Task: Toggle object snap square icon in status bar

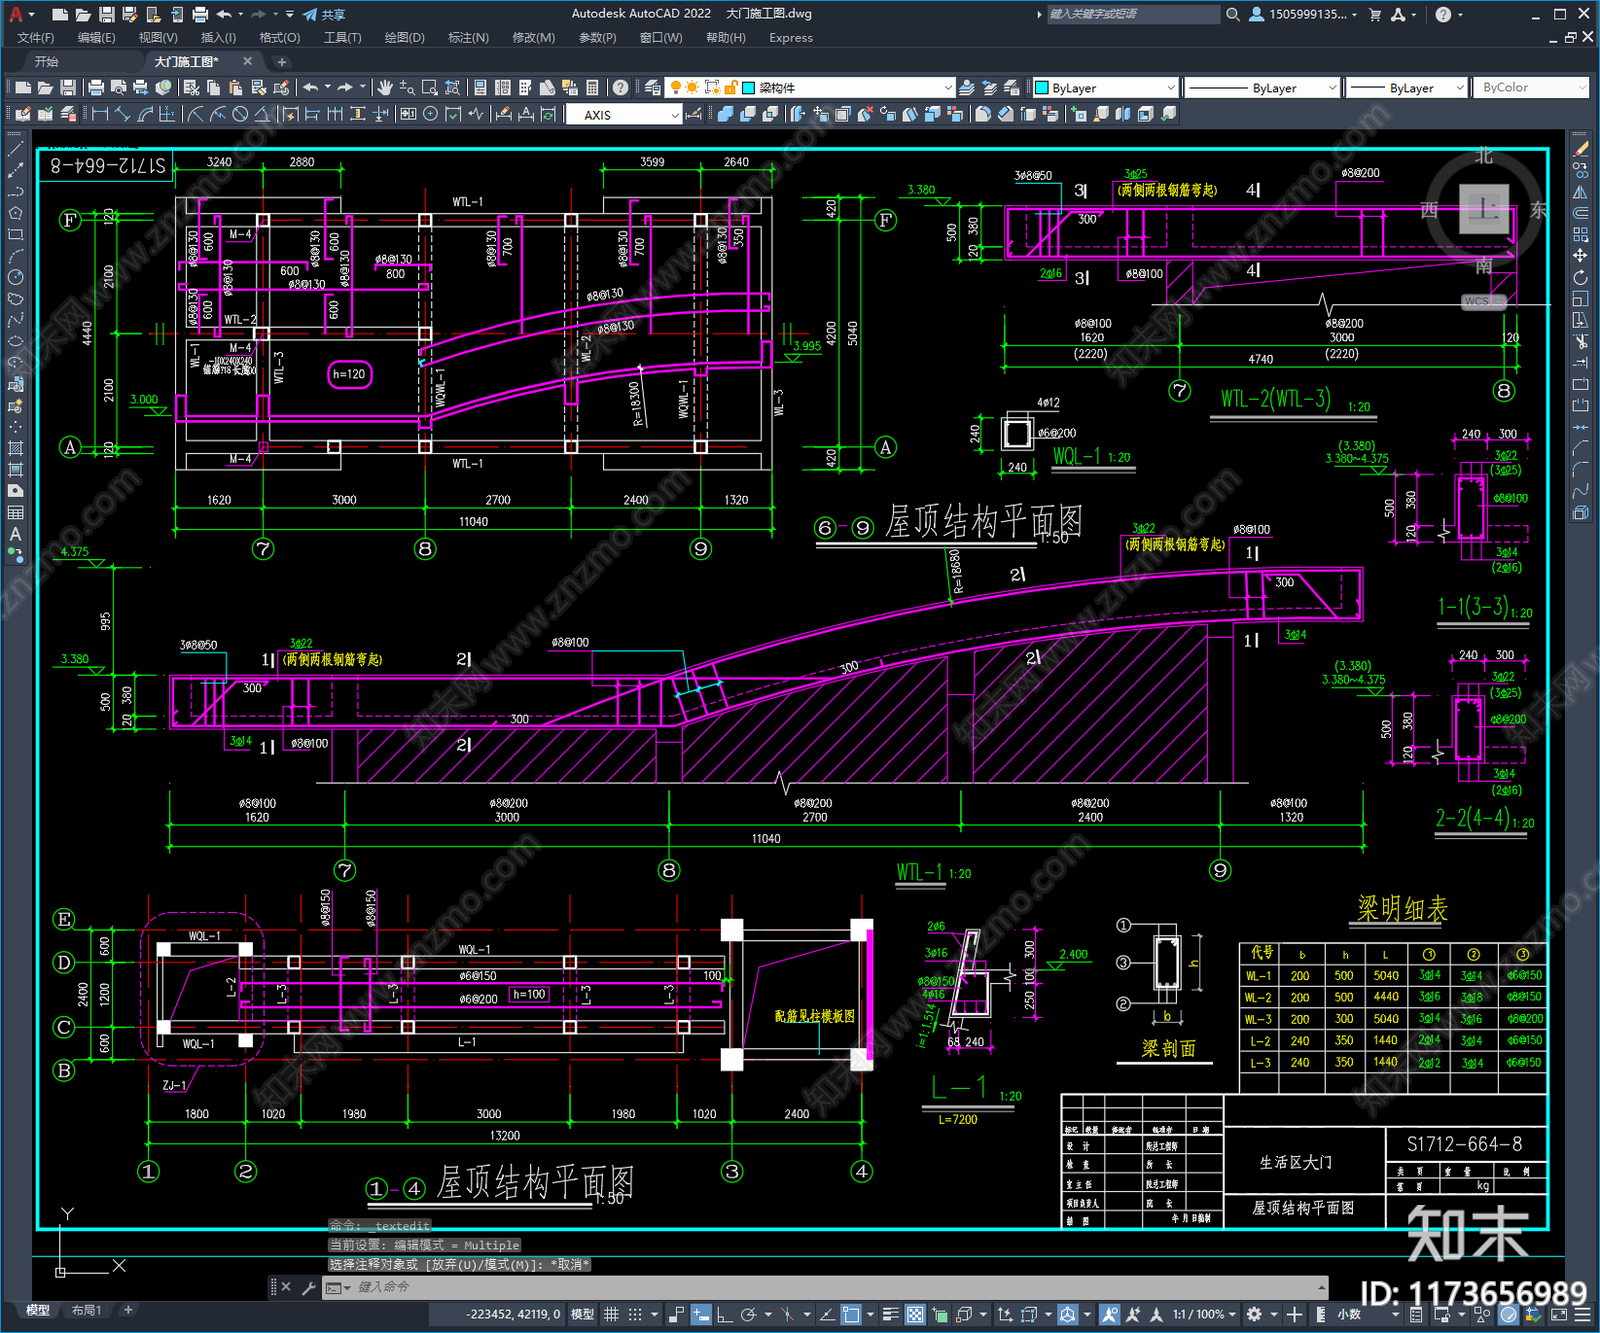Action: pyautogui.click(x=851, y=1314)
